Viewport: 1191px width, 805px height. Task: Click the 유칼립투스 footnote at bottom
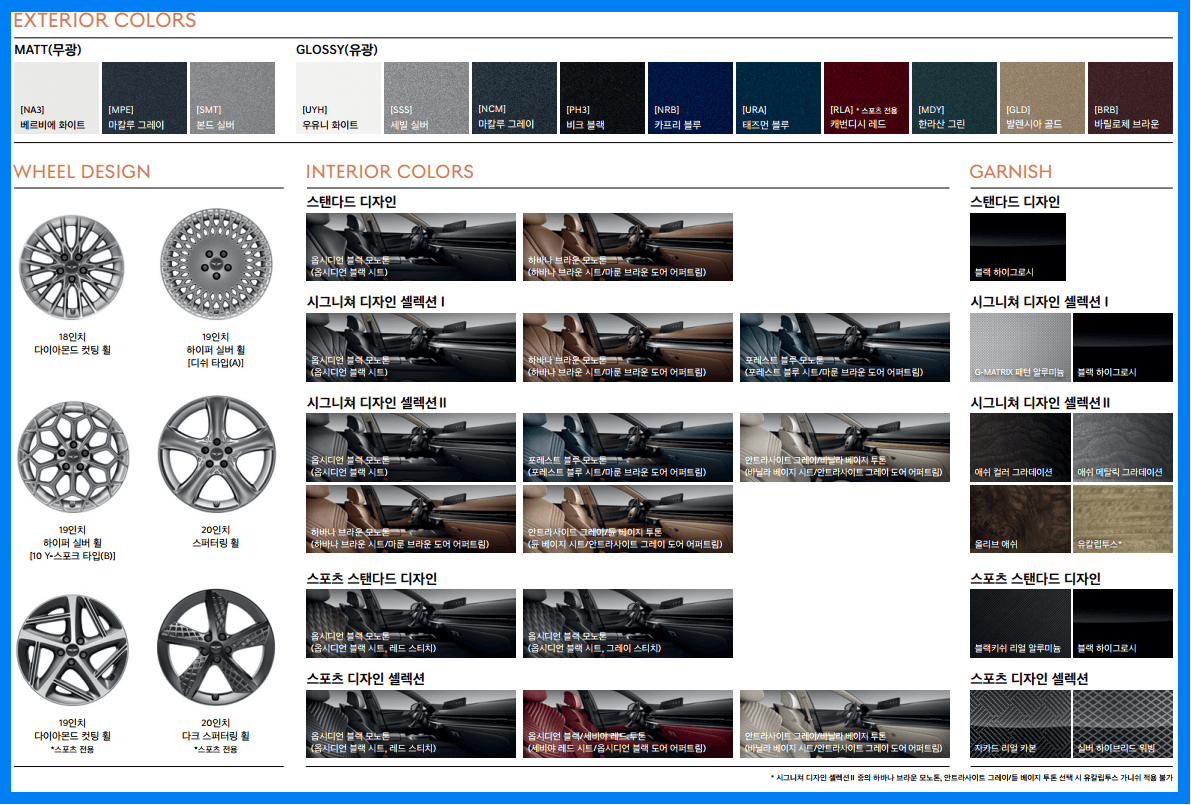point(971,778)
